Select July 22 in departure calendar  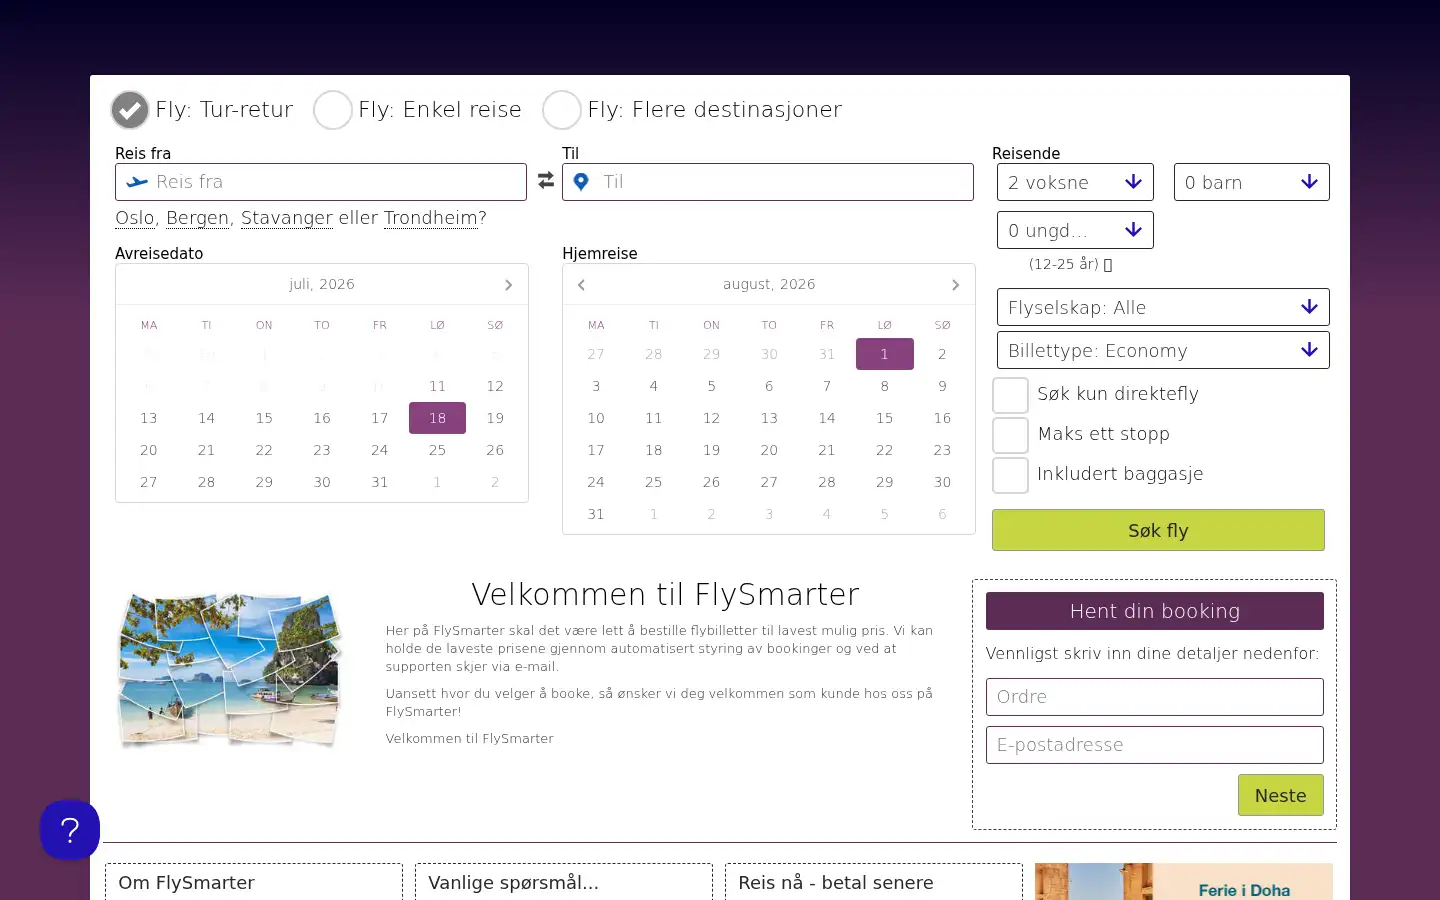pos(264,450)
